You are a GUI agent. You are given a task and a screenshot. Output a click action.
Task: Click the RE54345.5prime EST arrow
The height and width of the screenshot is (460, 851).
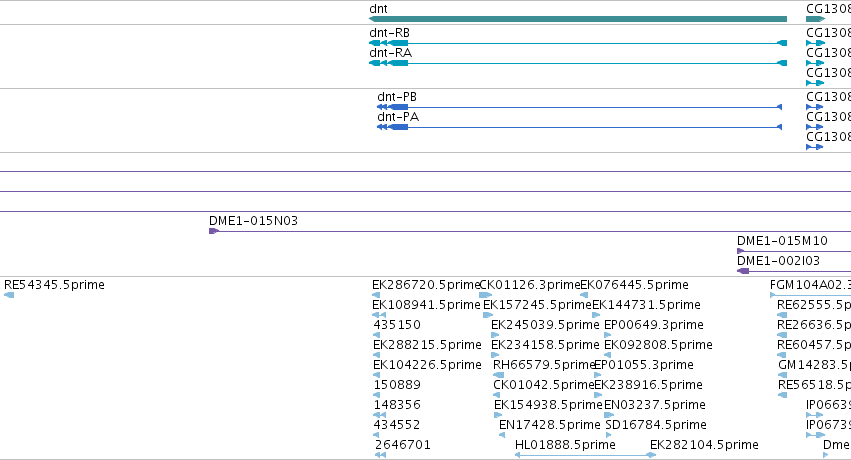pyautogui.click(x=9, y=295)
